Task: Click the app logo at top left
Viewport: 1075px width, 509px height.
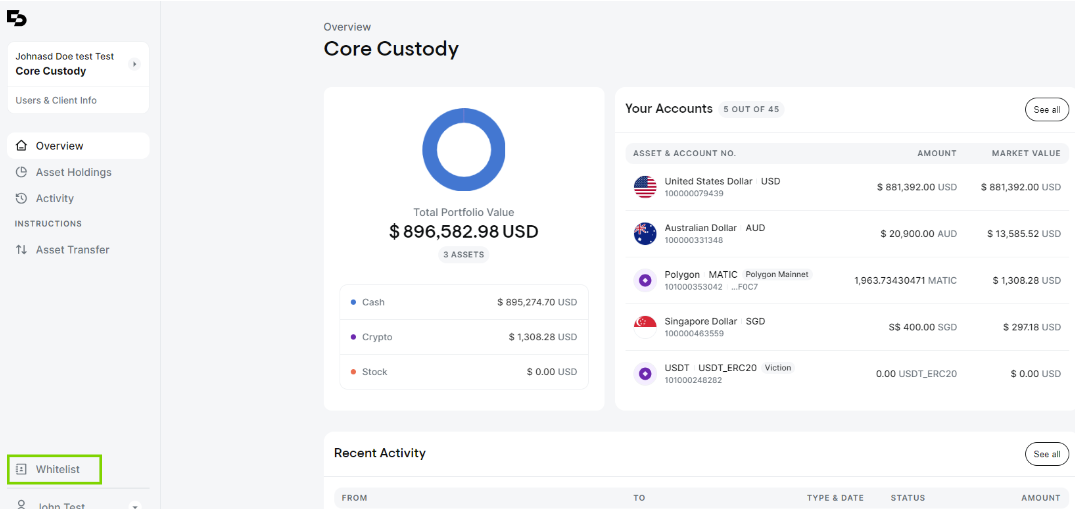Action: (17, 17)
